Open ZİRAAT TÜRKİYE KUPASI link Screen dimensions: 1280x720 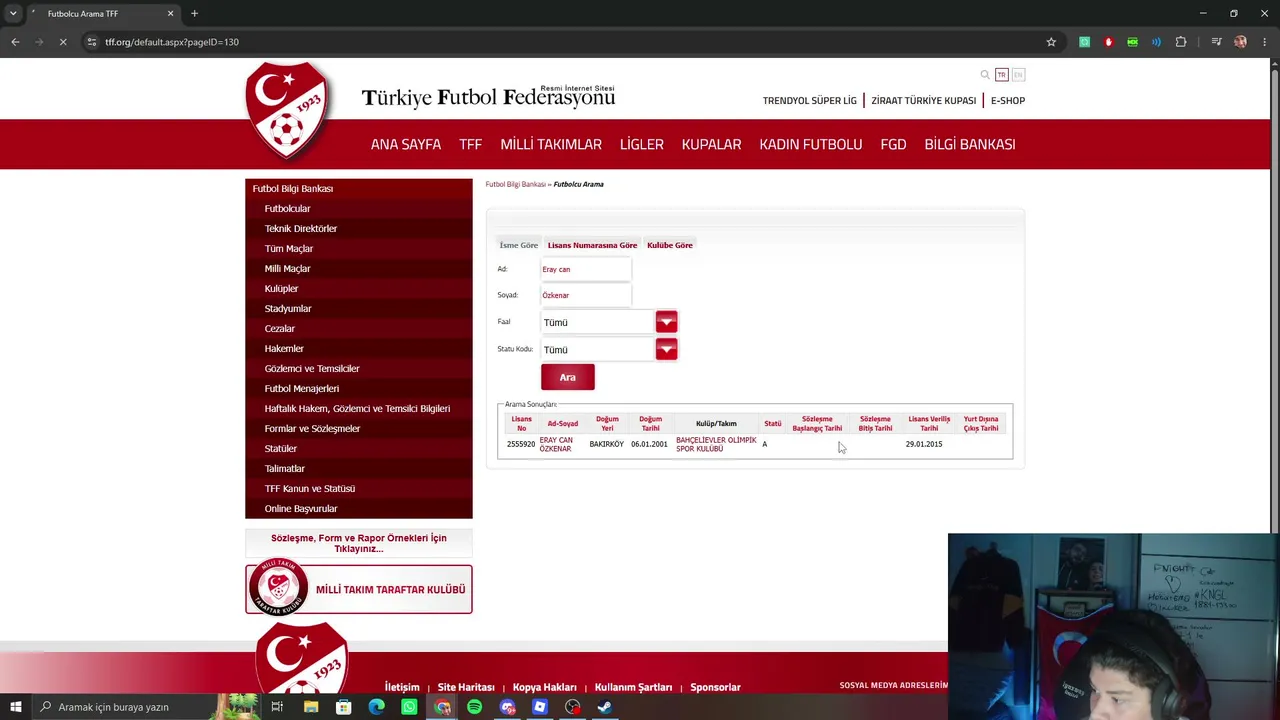pos(924,100)
